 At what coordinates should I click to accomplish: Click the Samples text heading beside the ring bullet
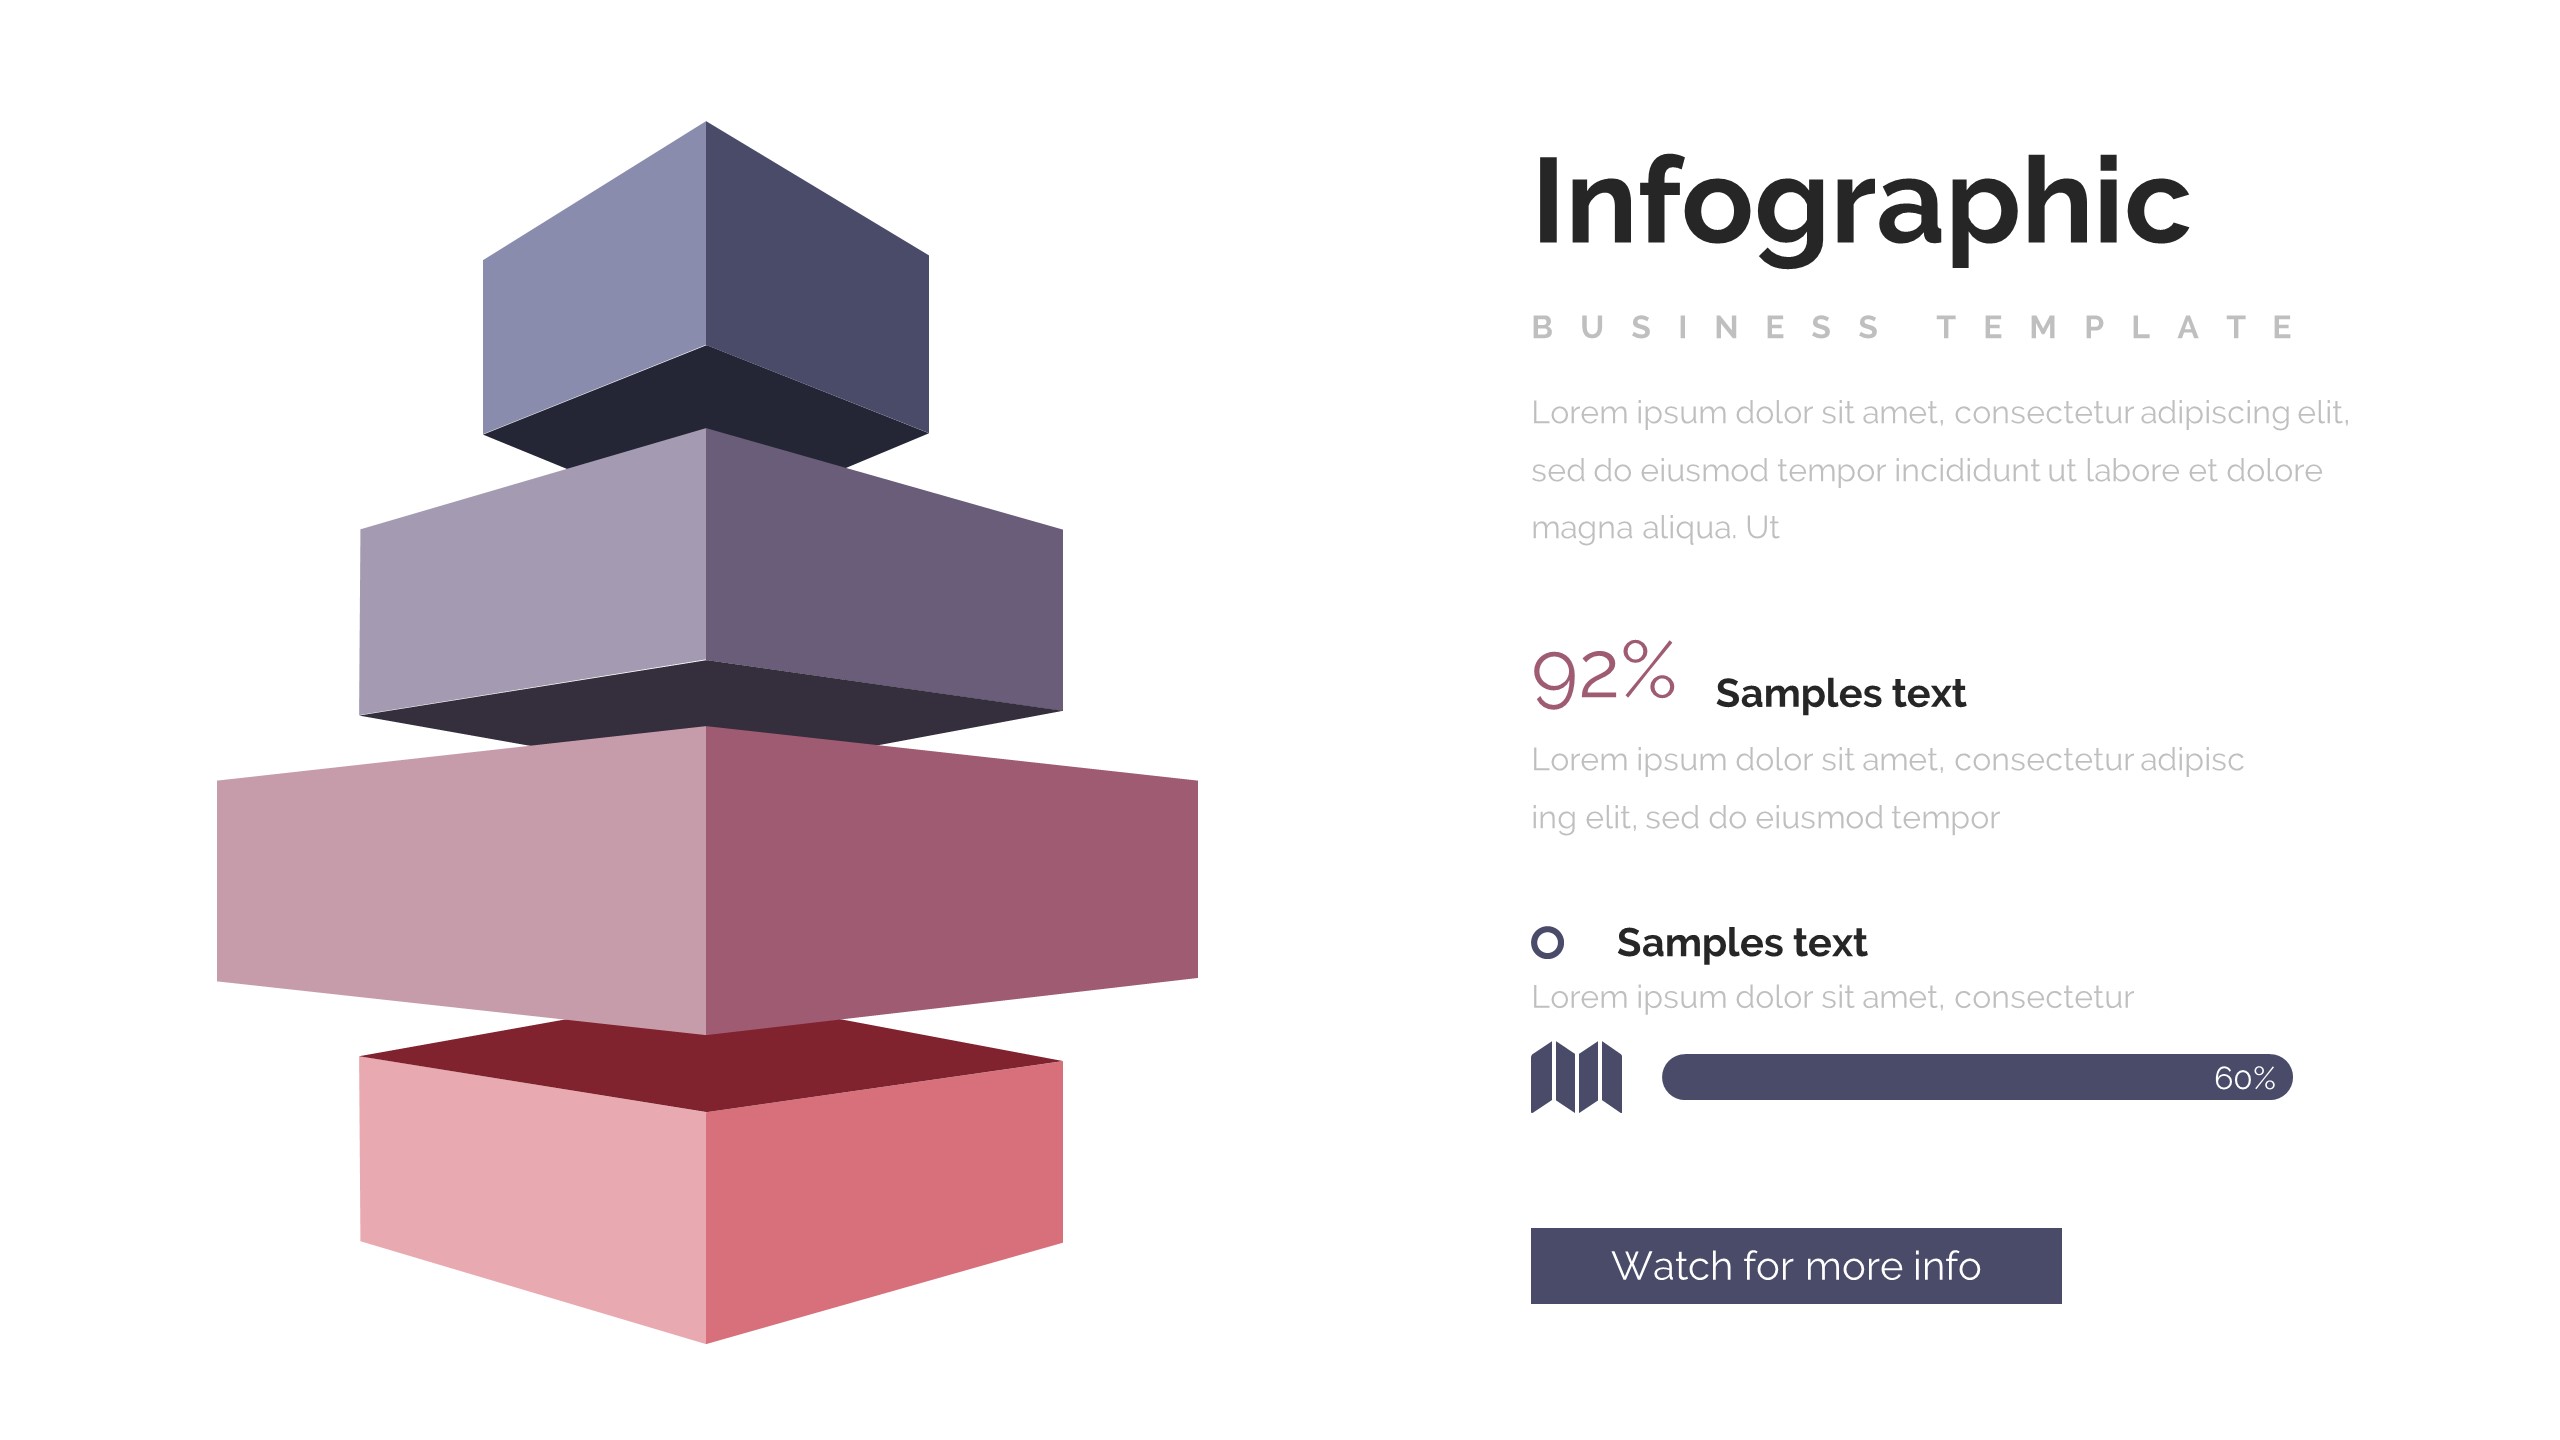coord(1741,942)
